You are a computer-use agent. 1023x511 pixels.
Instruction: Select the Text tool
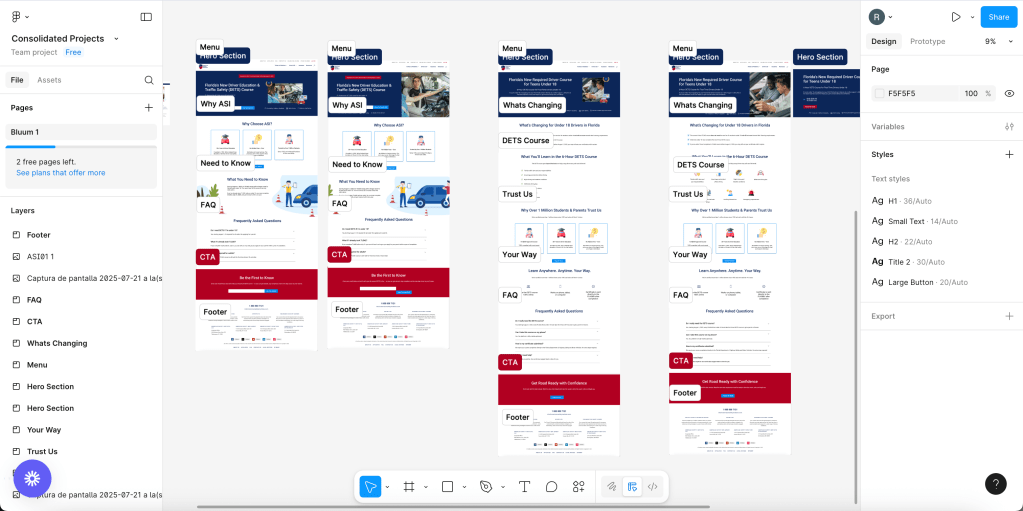click(x=524, y=487)
